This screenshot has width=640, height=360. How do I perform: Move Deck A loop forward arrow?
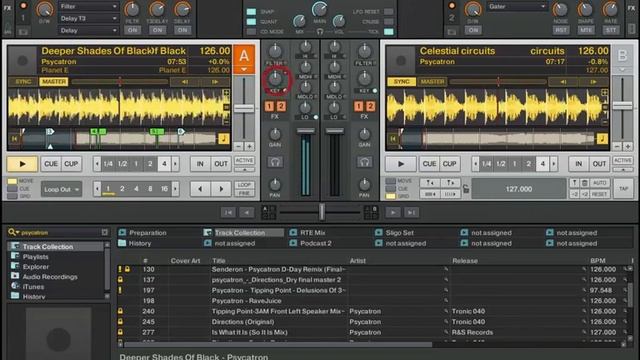coord(221,189)
